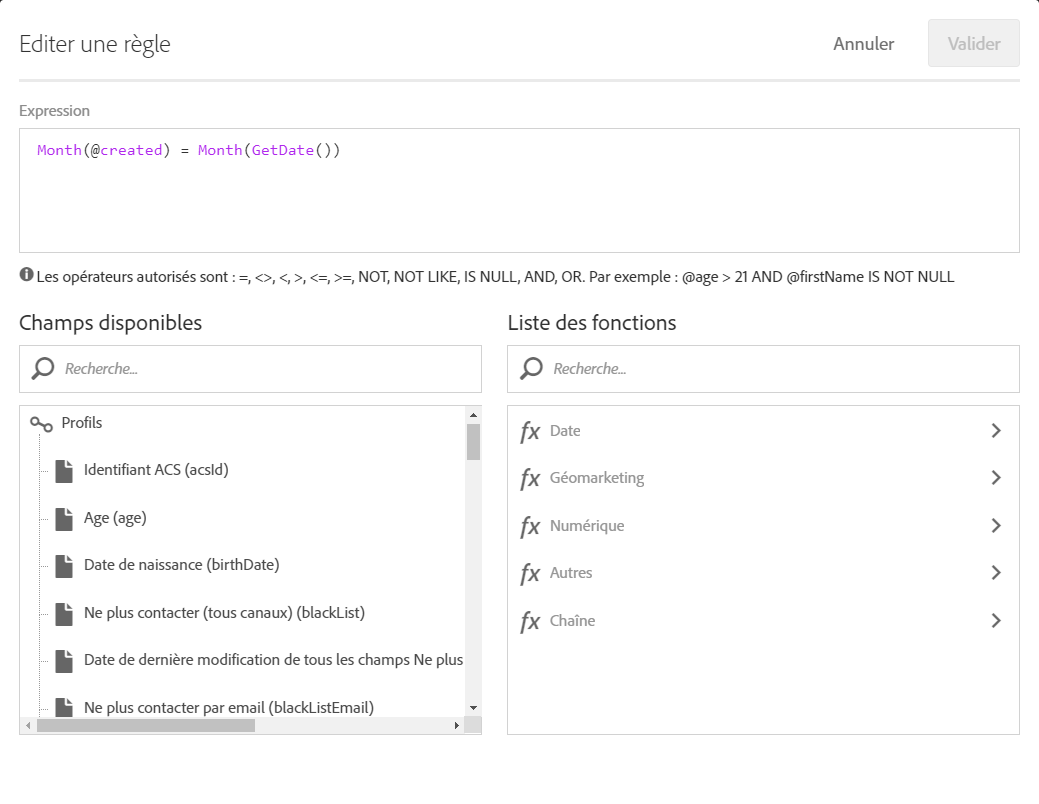
Task: Click the fx icon for Géomarketing functions
Action: point(530,478)
